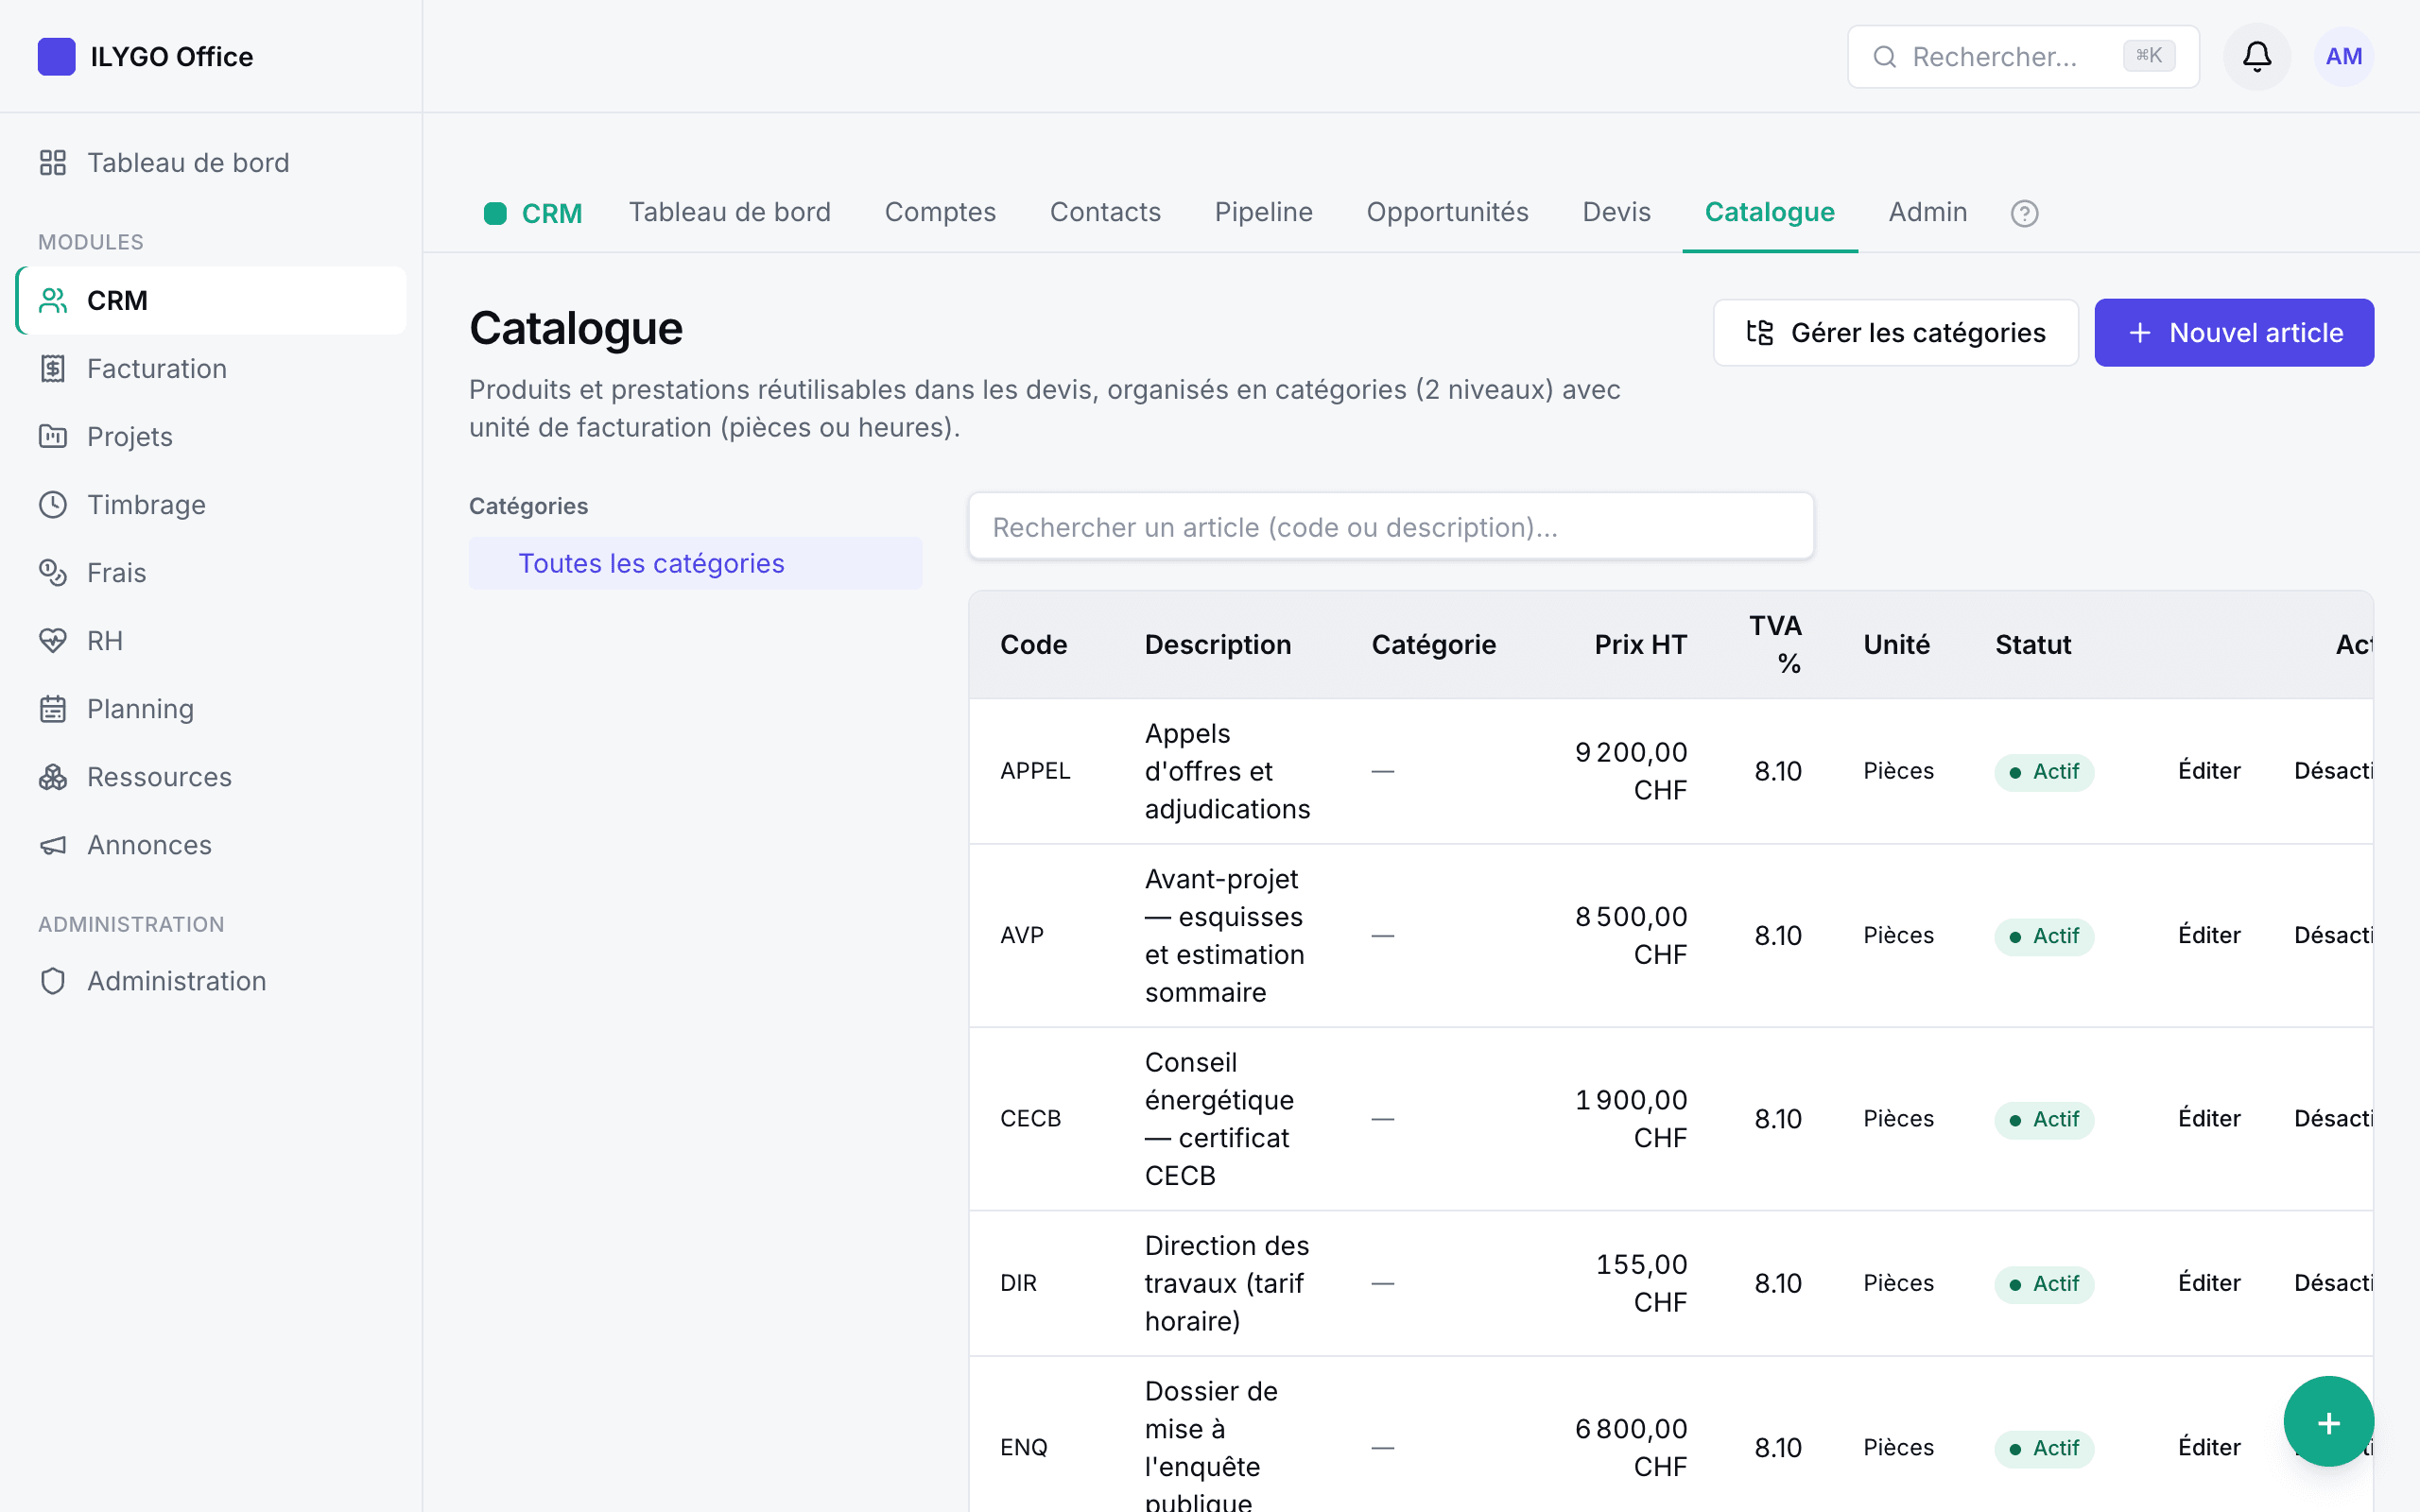The width and height of the screenshot is (2420, 1512).
Task: Click the Actif status badge for CECB
Action: pyautogui.click(x=2043, y=1120)
